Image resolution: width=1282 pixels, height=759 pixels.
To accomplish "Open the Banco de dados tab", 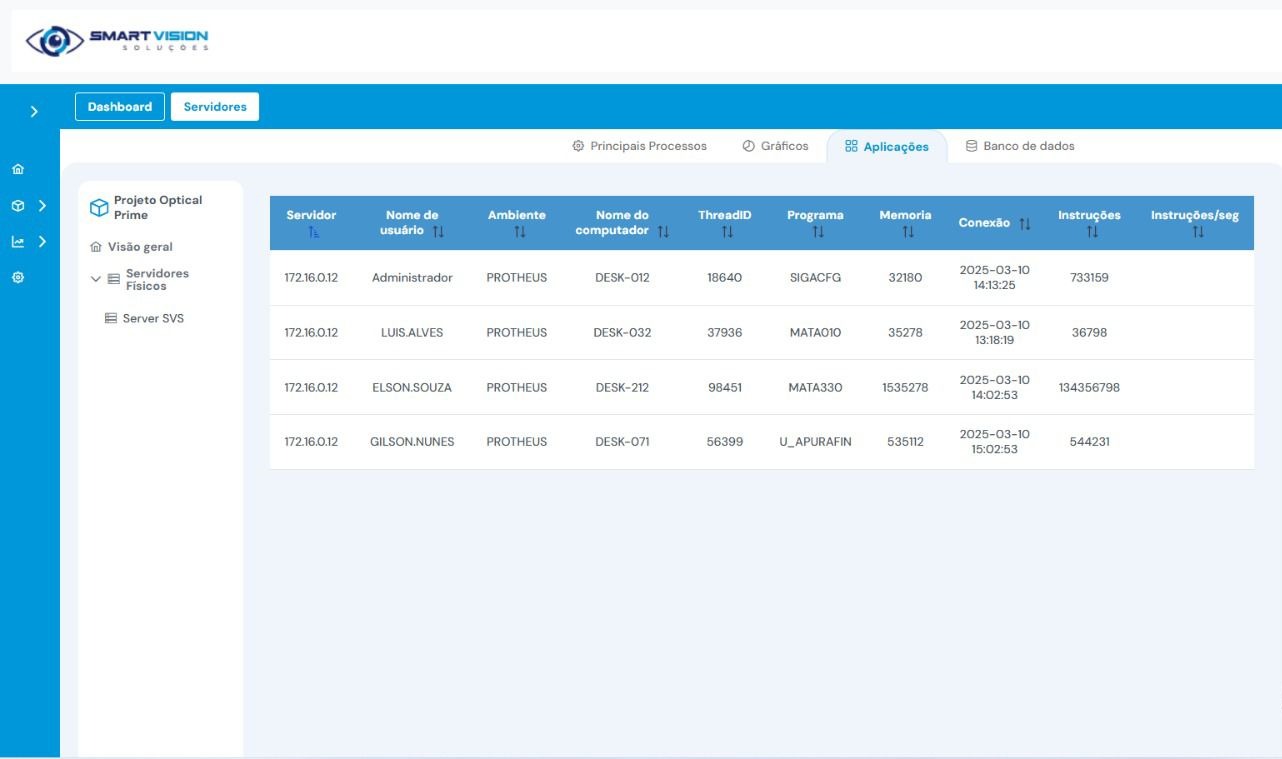I will click(x=1020, y=146).
